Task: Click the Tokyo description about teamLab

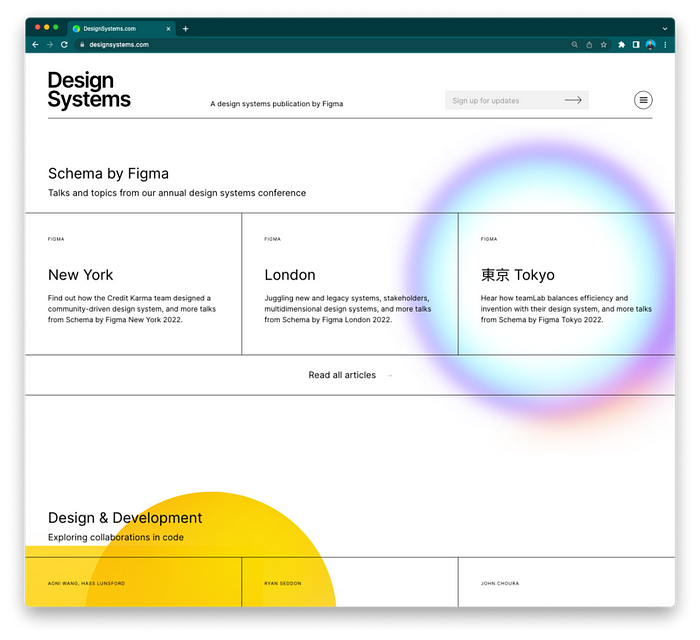Action: coord(566,309)
